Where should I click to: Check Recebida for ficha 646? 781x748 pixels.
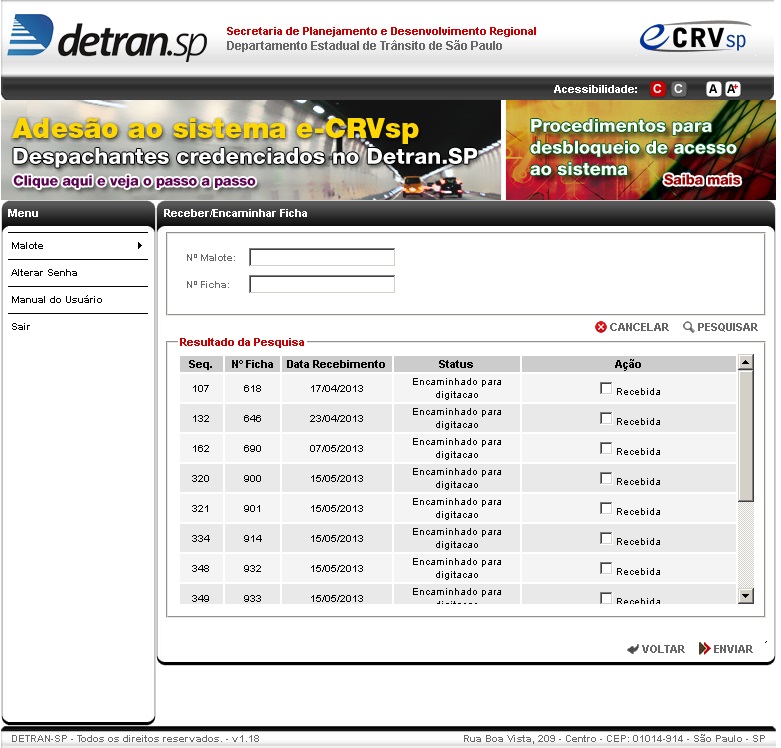tap(606, 418)
